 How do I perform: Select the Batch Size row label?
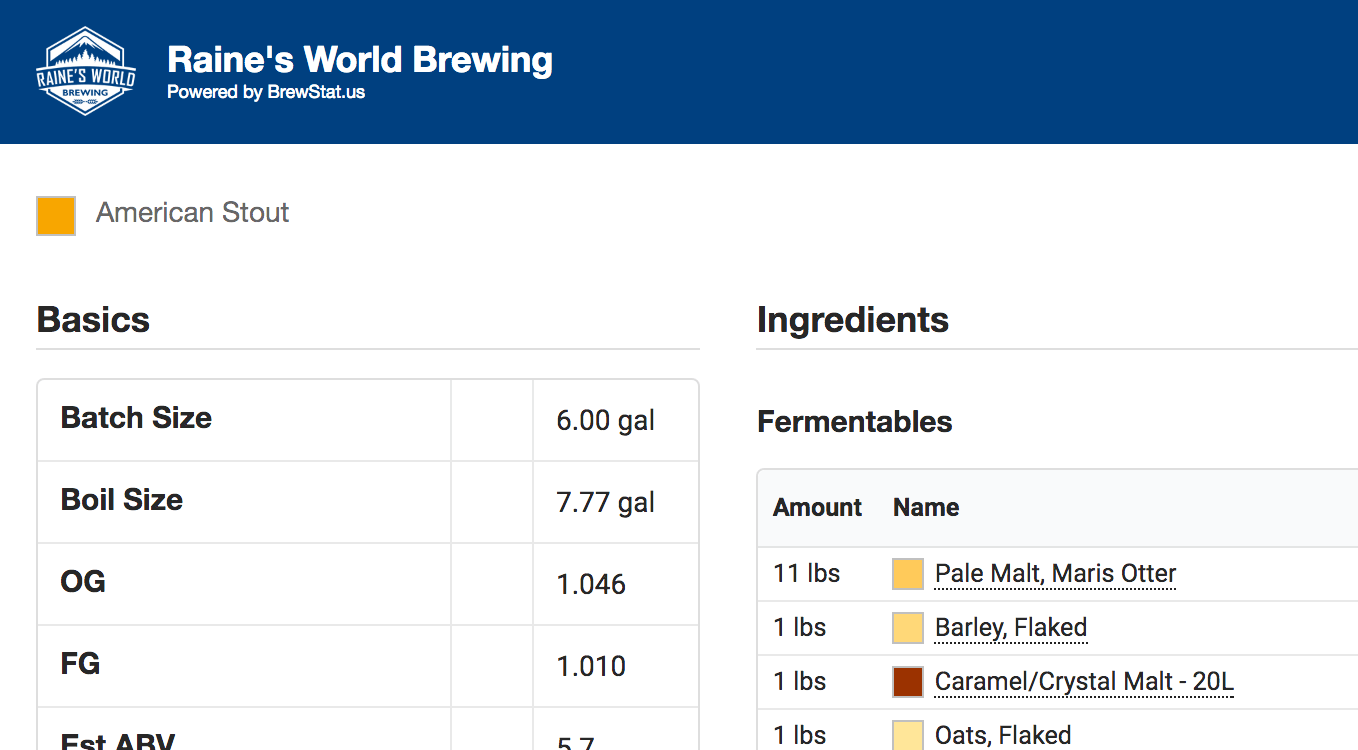[136, 418]
